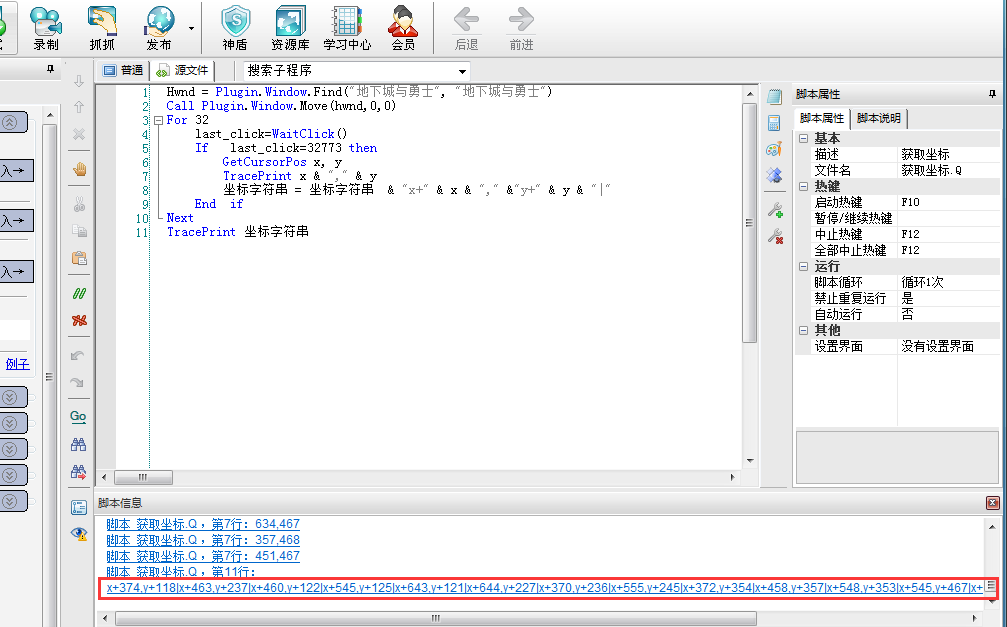Click the binoculars find icon
Screen dimensions: 1007x627
point(78,444)
